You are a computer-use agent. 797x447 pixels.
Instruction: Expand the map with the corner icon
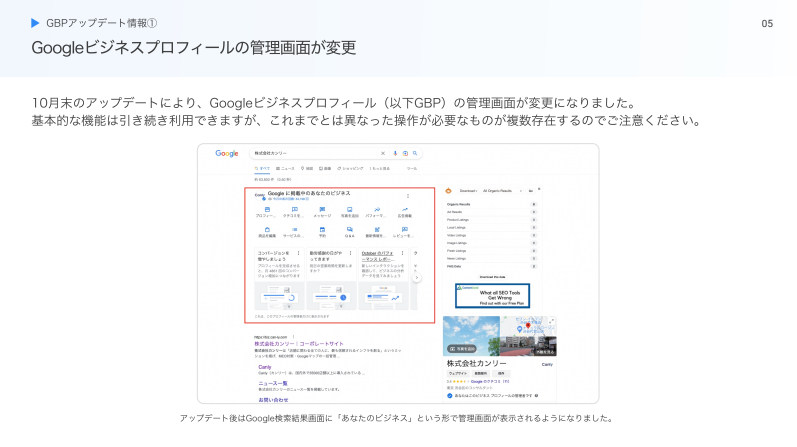tap(551, 321)
